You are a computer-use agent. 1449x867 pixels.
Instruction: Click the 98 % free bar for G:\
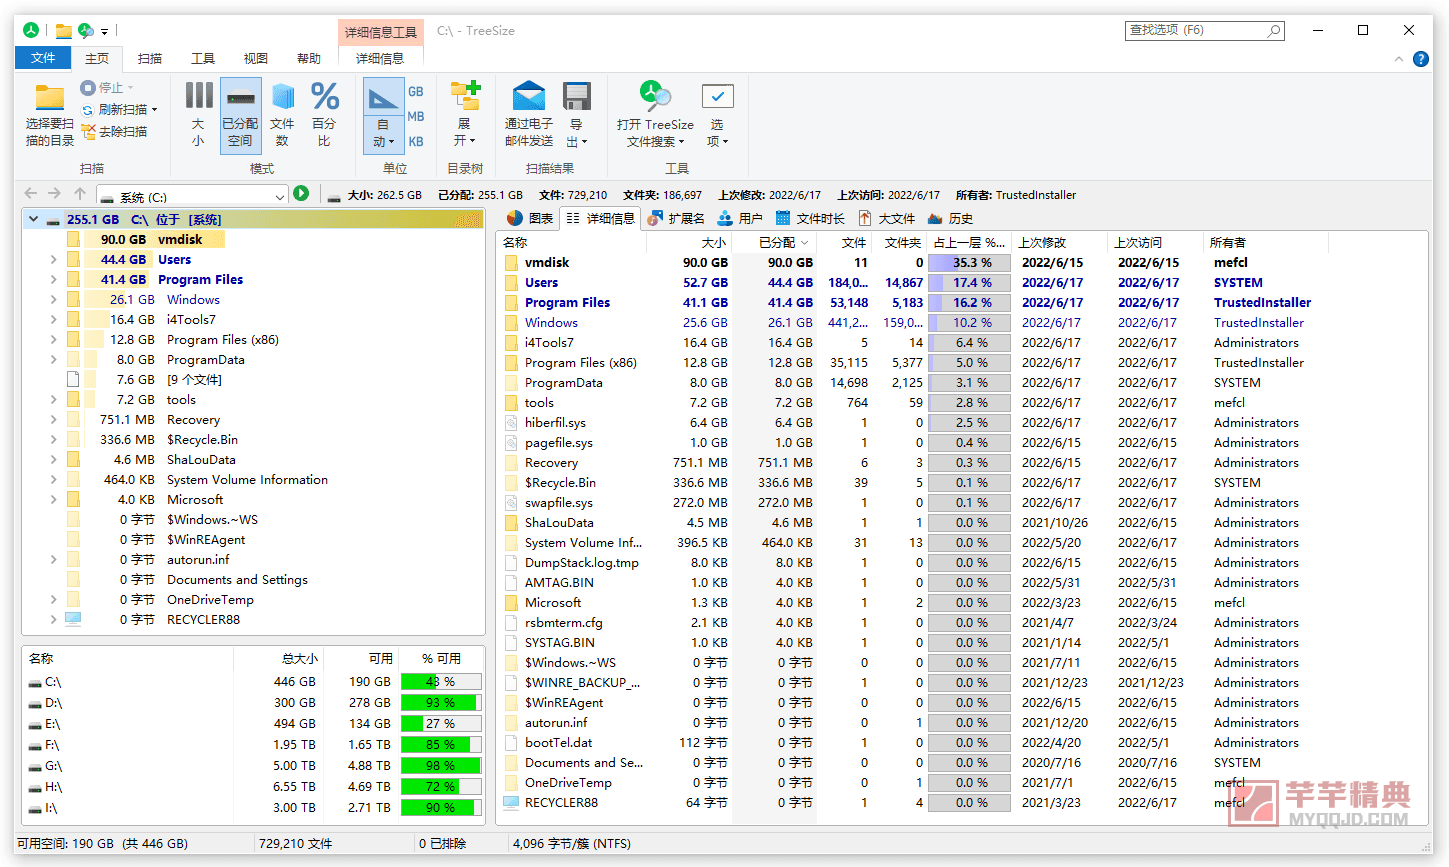pyautogui.click(x=441, y=765)
